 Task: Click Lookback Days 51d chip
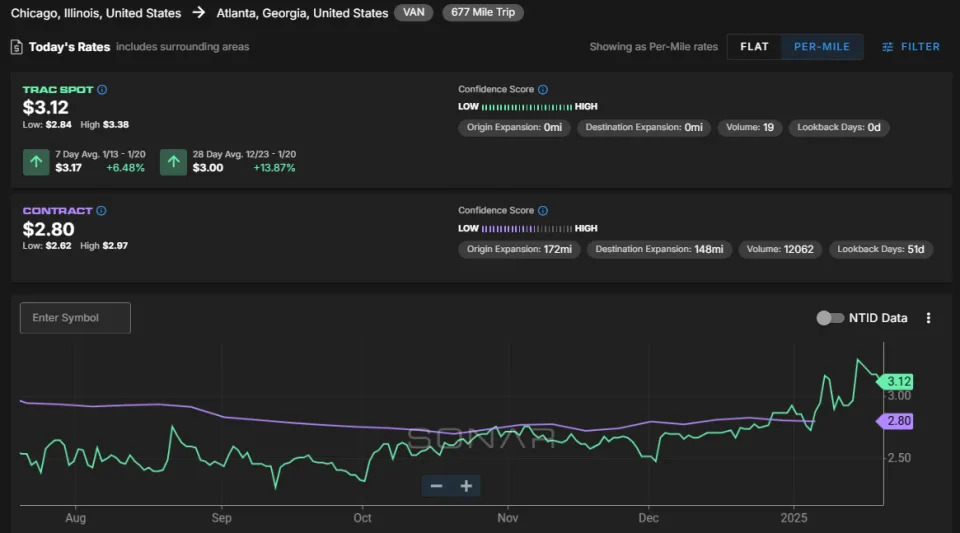pyautogui.click(x=881, y=249)
